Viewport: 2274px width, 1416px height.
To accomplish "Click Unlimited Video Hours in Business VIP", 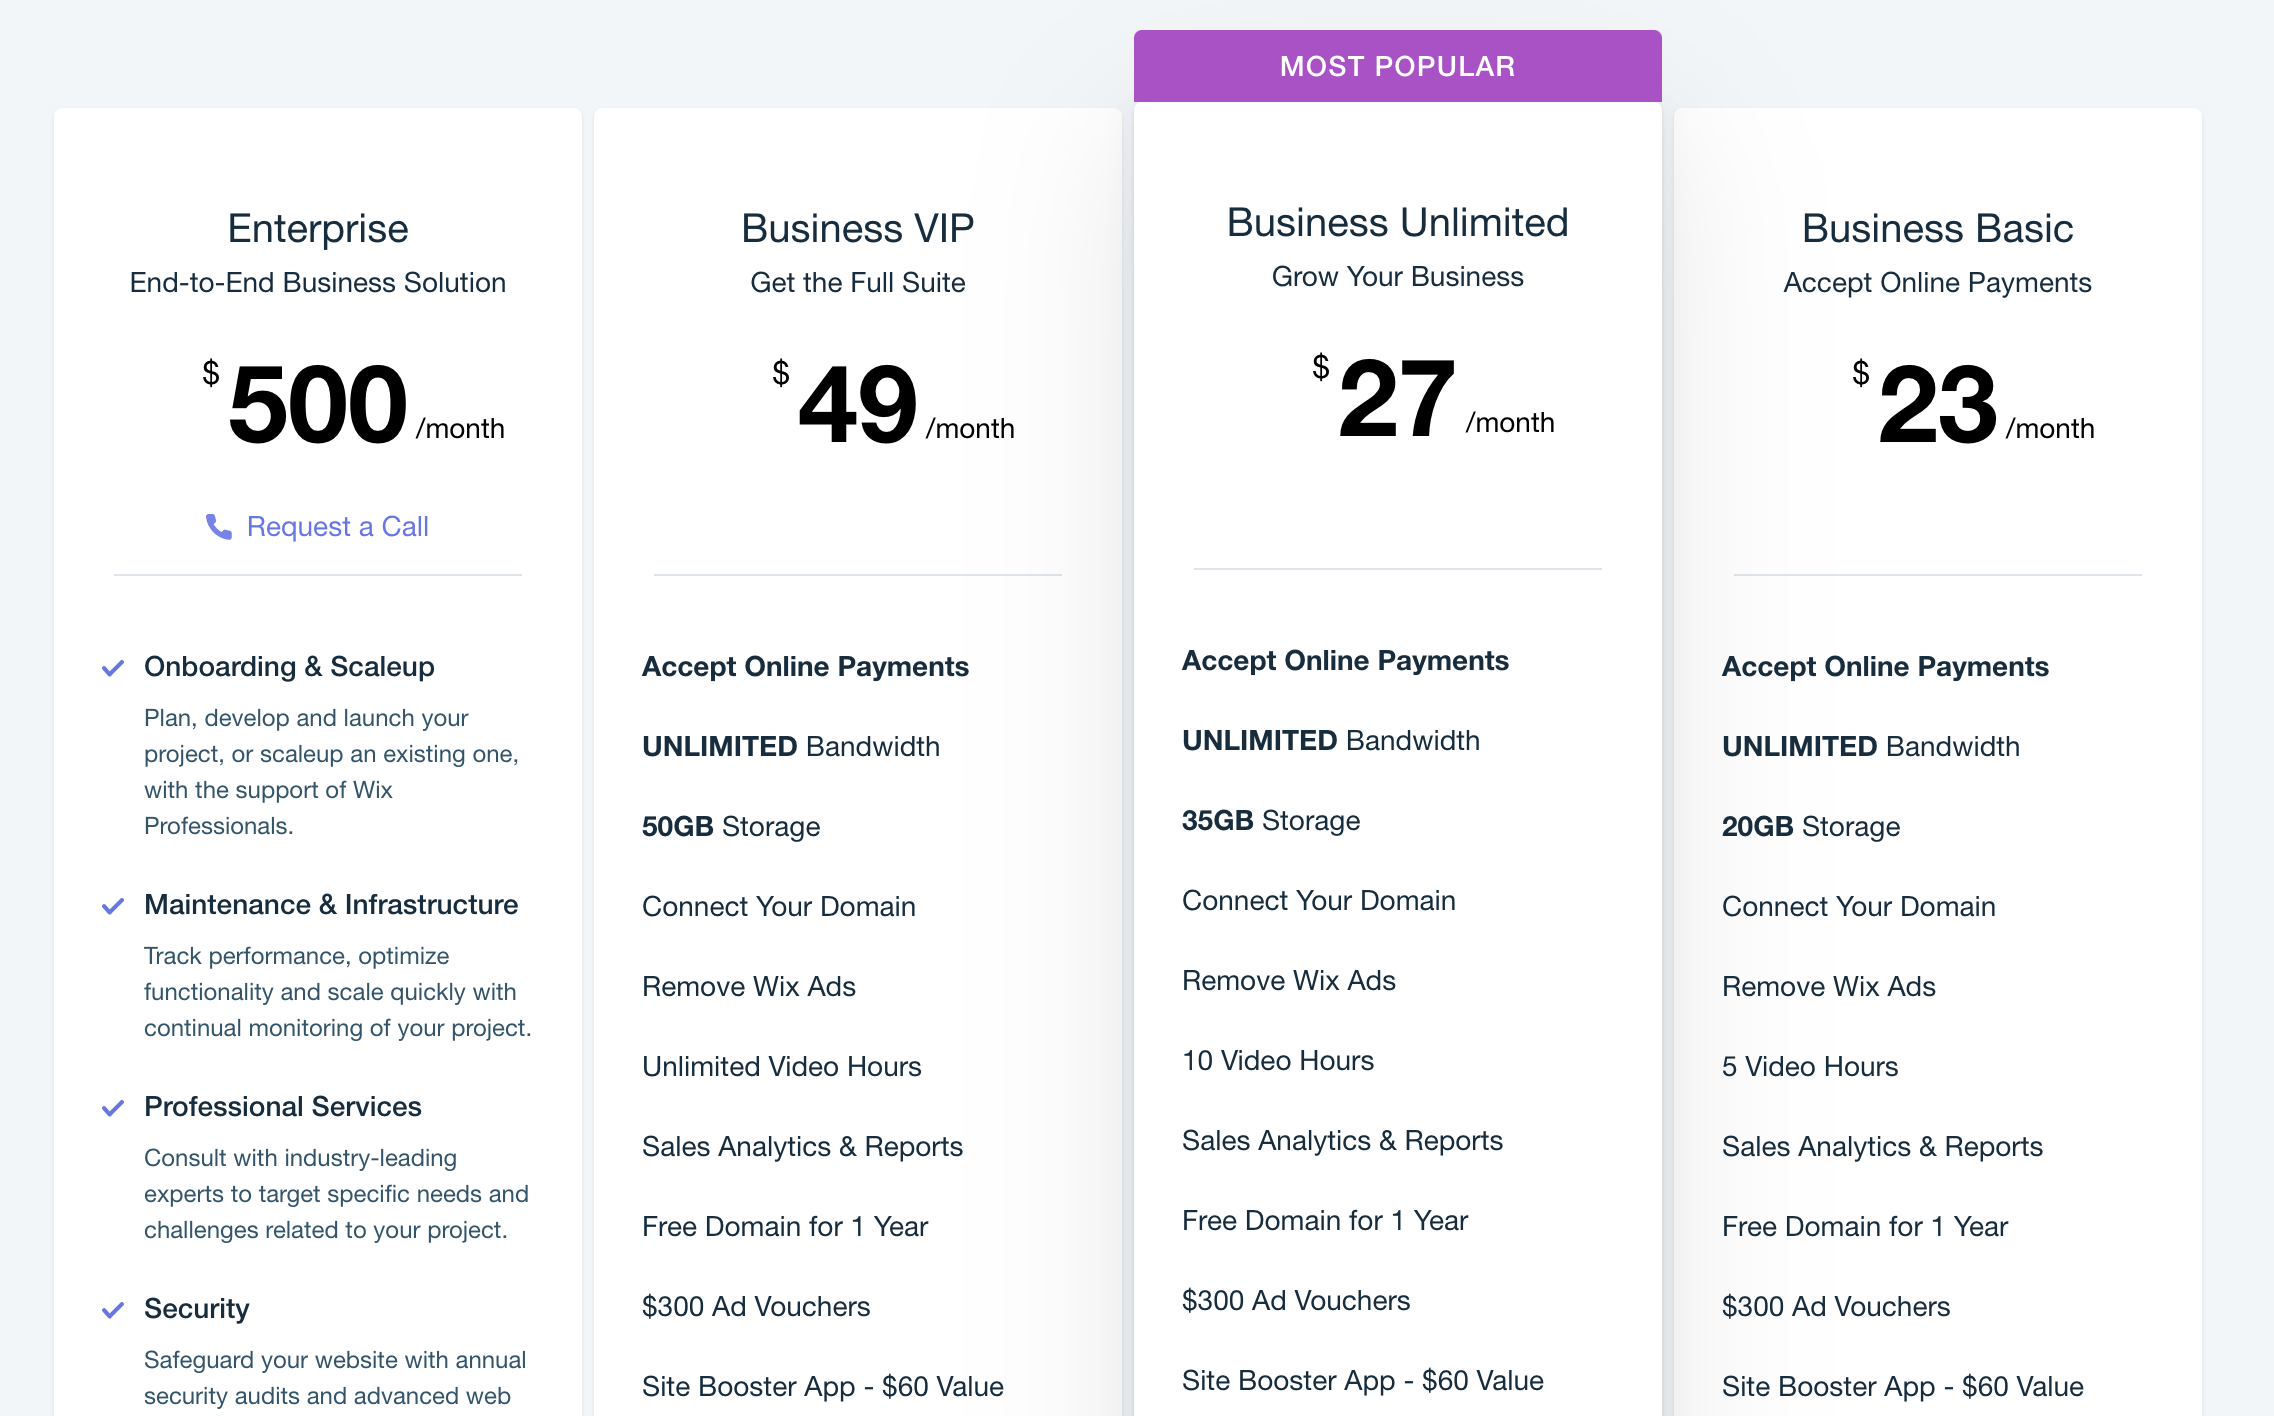I will [781, 1066].
